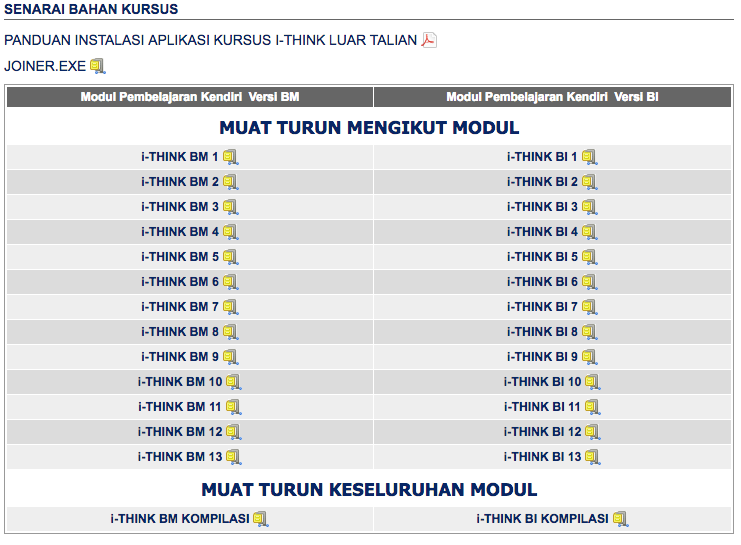
Task: Click the Modul Pembelajaran Kendiri Versi BI header
Action: pyautogui.click(x=552, y=97)
